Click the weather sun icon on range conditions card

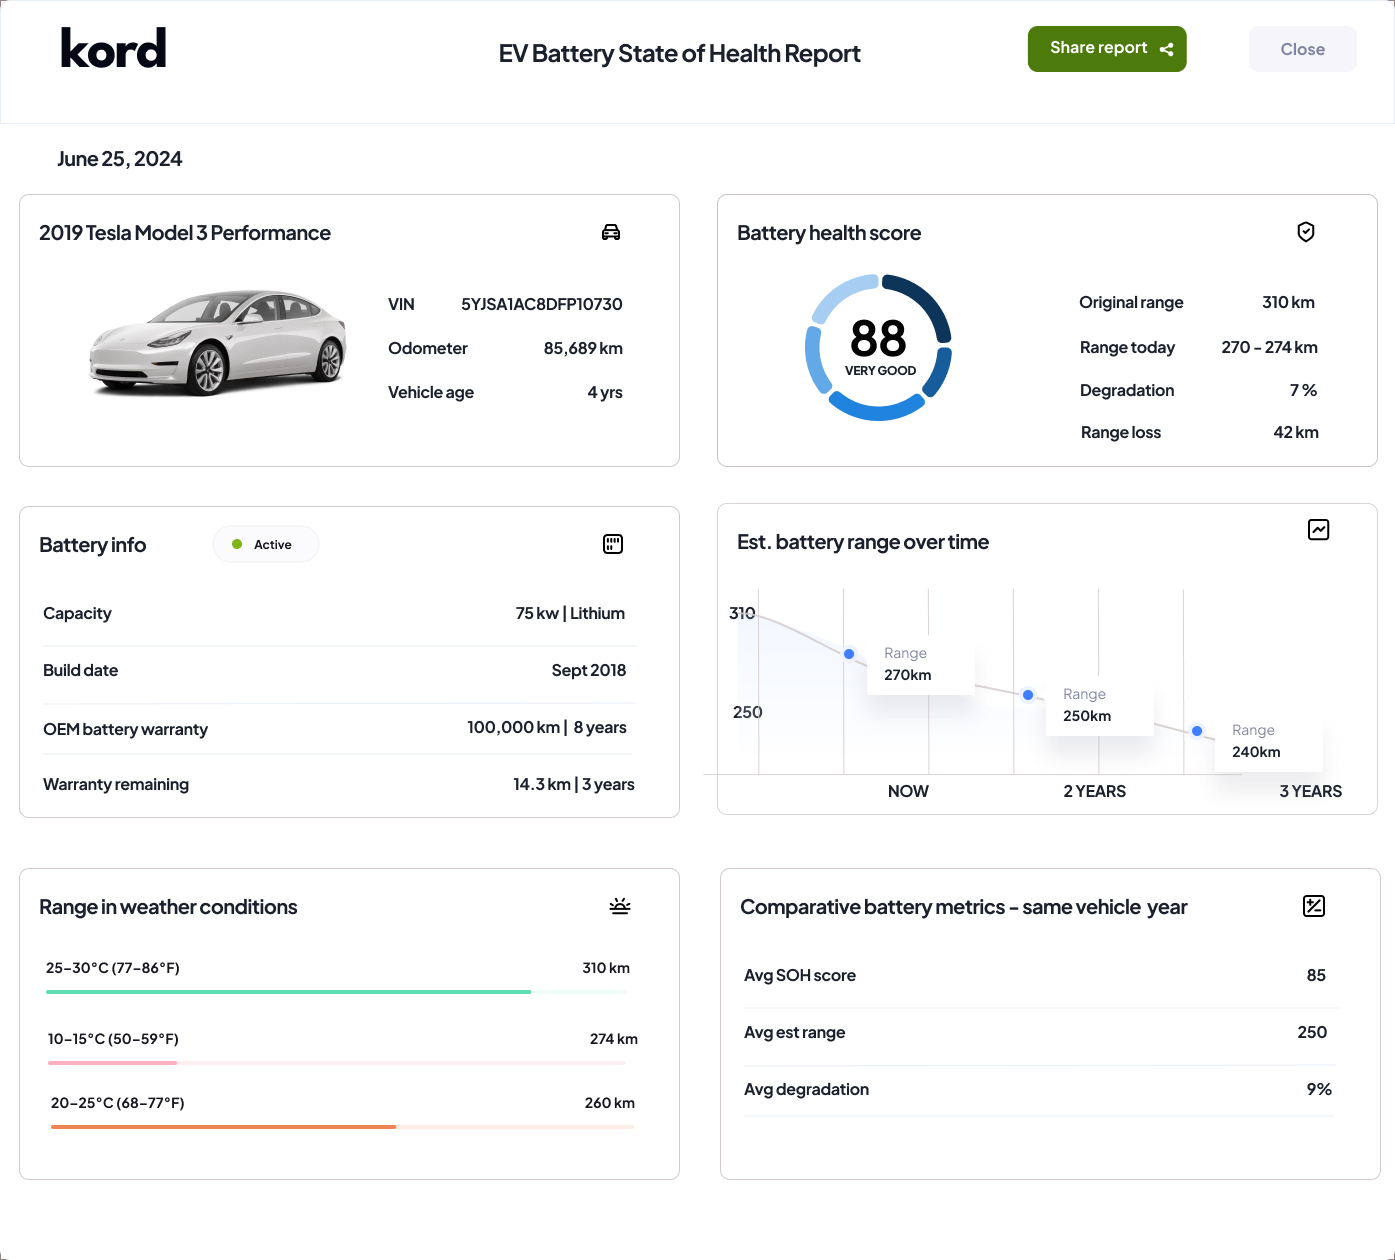point(619,906)
